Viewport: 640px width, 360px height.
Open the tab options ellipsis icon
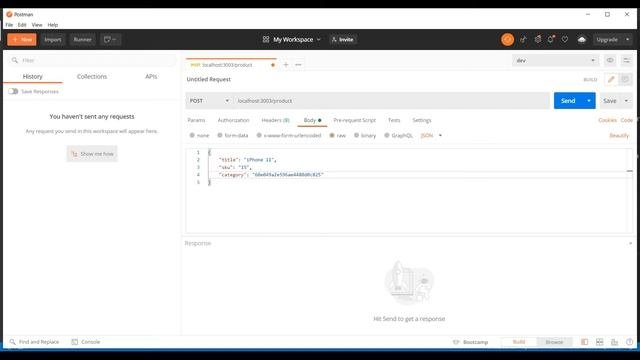[298, 64]
